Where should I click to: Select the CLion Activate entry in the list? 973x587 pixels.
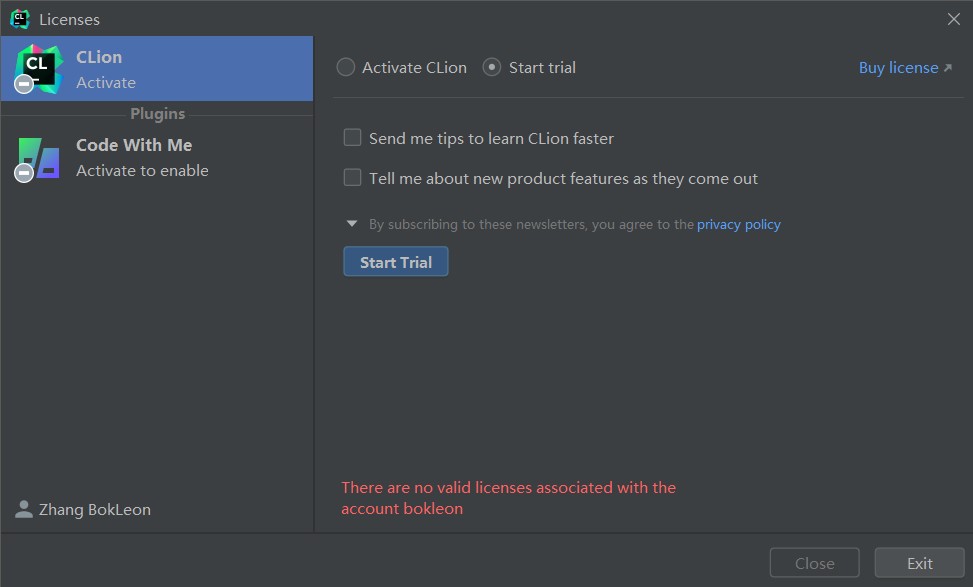[157, 68]
